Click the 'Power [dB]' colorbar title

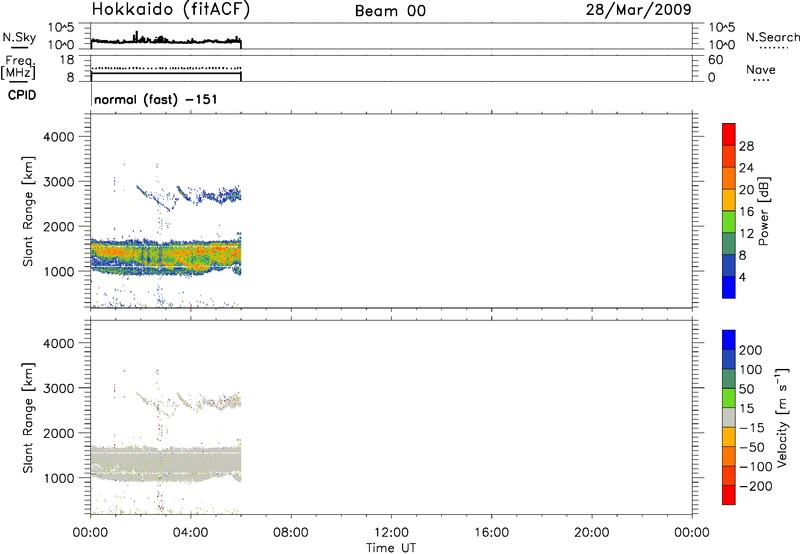(x=764, y=211)
